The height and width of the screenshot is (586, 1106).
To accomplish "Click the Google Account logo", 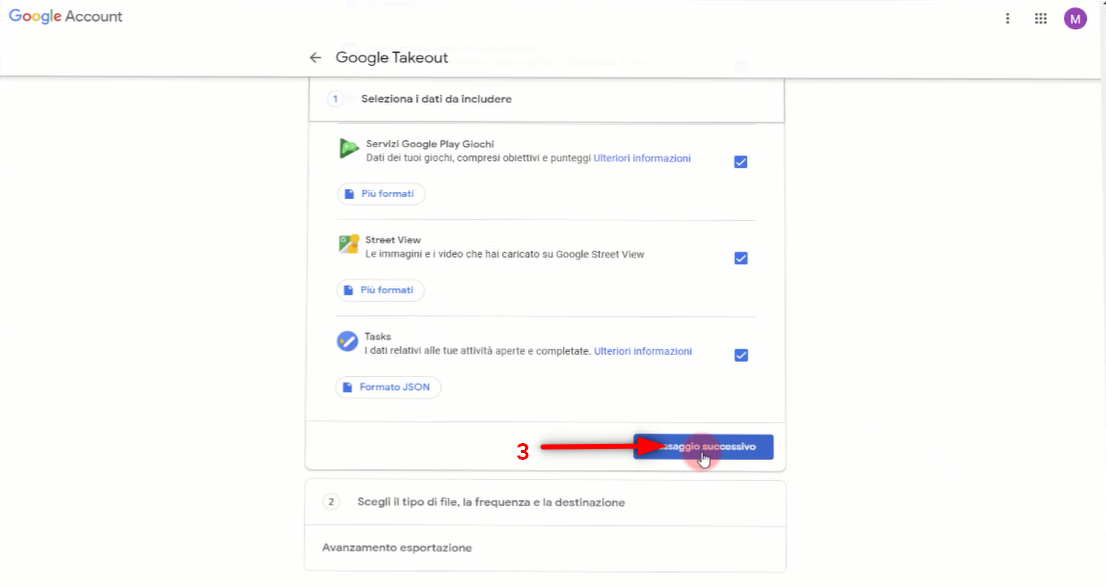I will click(x=65, y=16).
